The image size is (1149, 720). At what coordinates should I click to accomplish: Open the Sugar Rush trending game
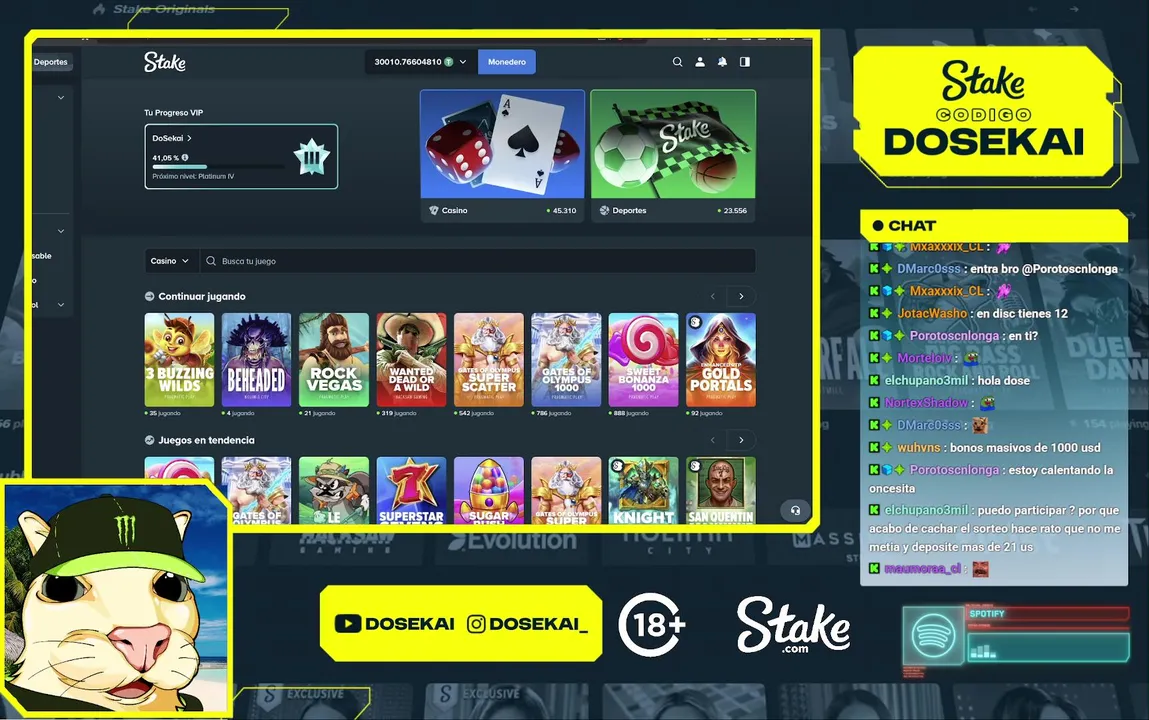(489, 489)
